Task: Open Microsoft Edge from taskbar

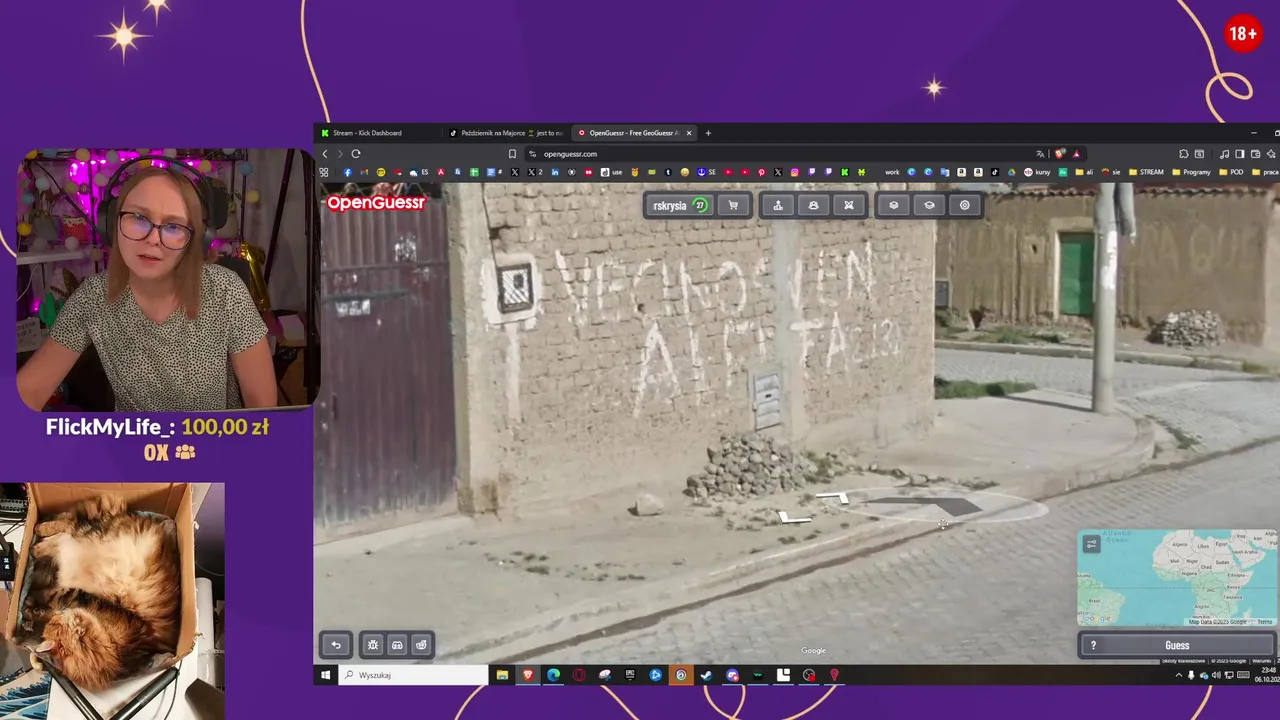Action: coord(553,675)
